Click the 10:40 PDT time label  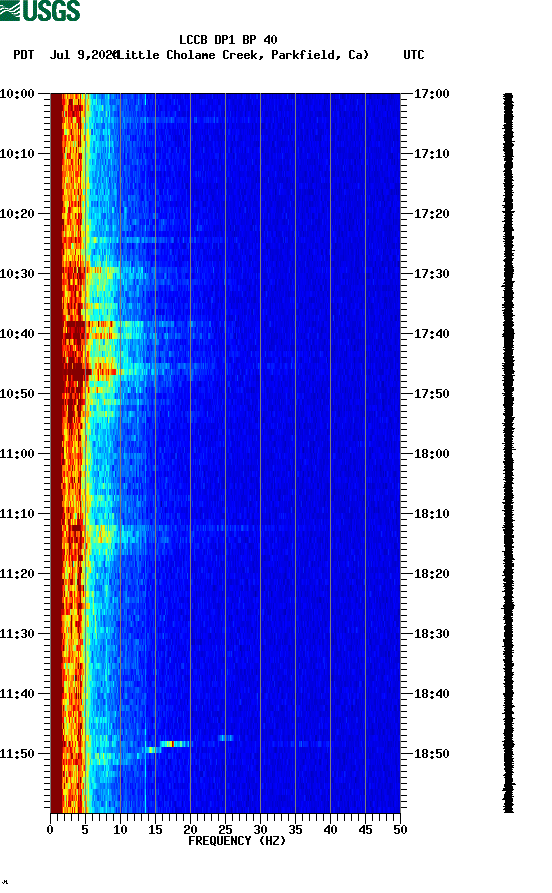17,334
